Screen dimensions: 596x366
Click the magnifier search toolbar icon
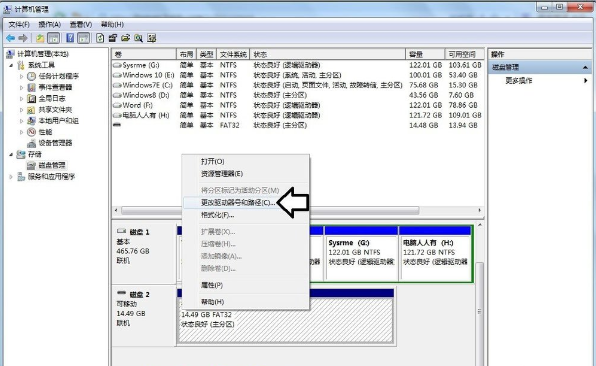138,38
